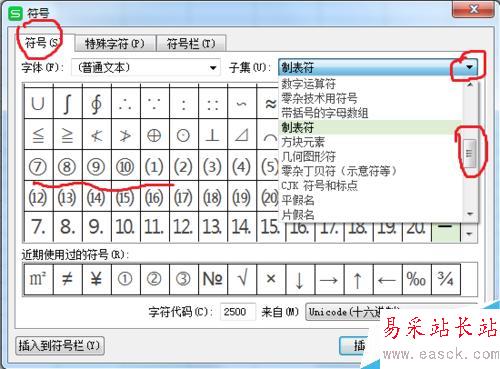Select the parenthesized number ⑶

point(213,166)
